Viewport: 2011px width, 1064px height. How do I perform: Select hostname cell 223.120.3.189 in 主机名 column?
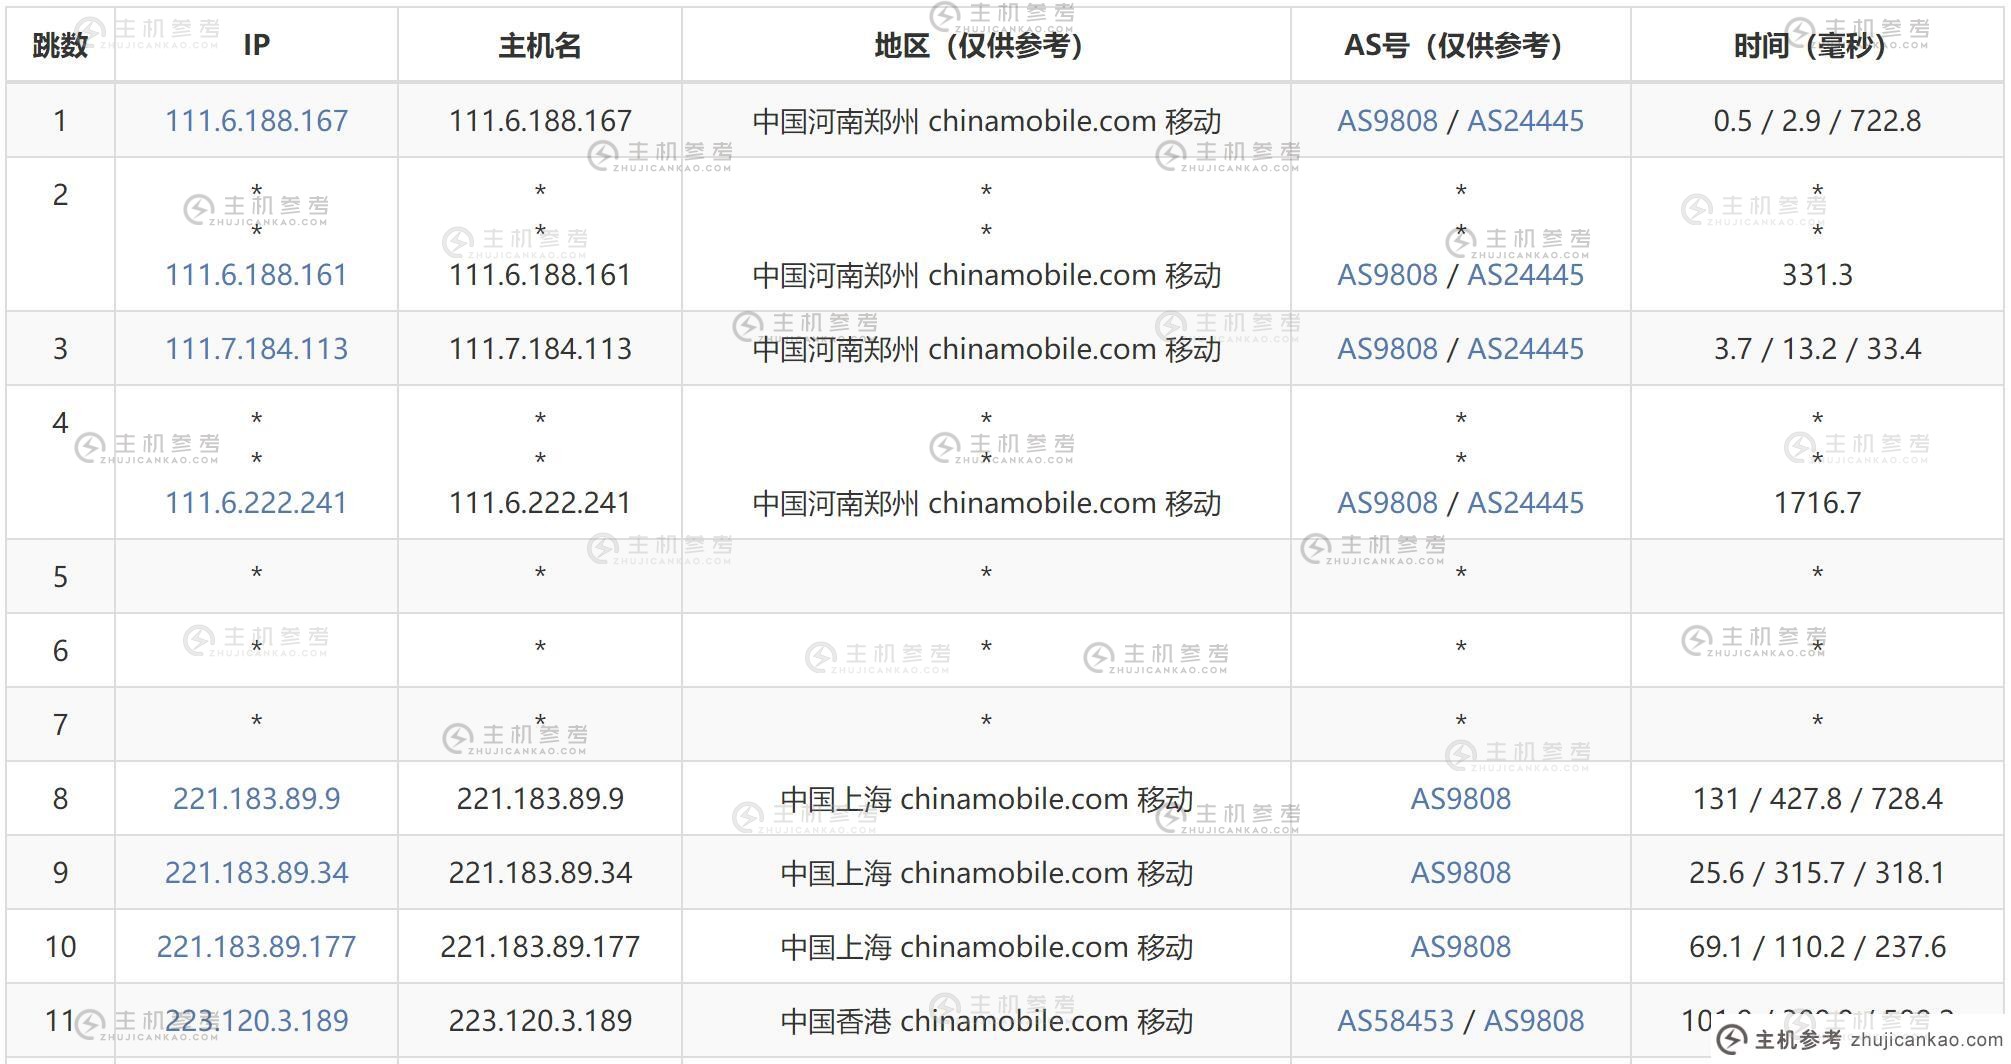click(540, 1021)
